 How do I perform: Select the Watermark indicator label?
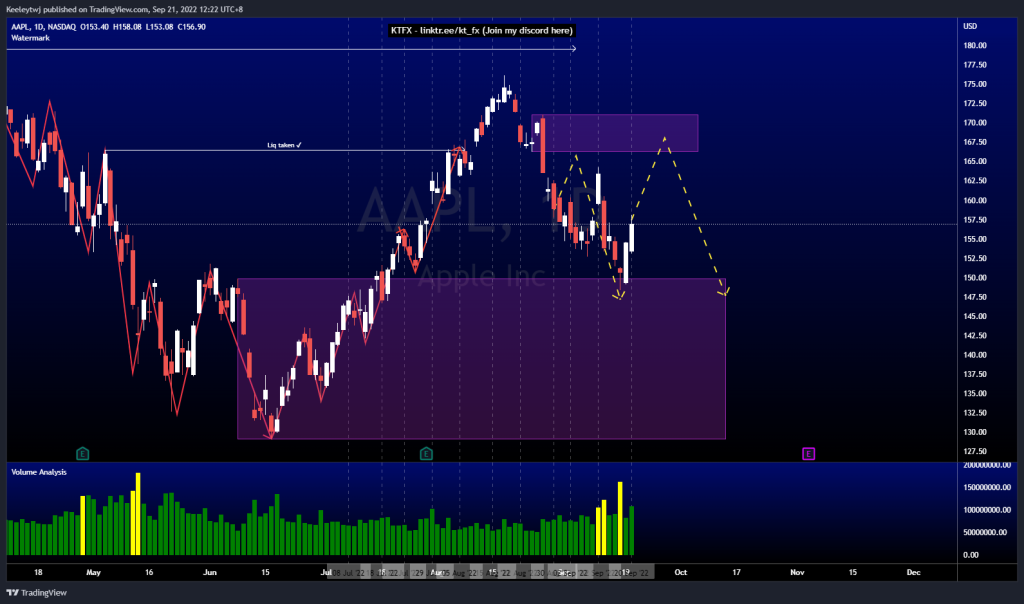click(x=30, y=38)
